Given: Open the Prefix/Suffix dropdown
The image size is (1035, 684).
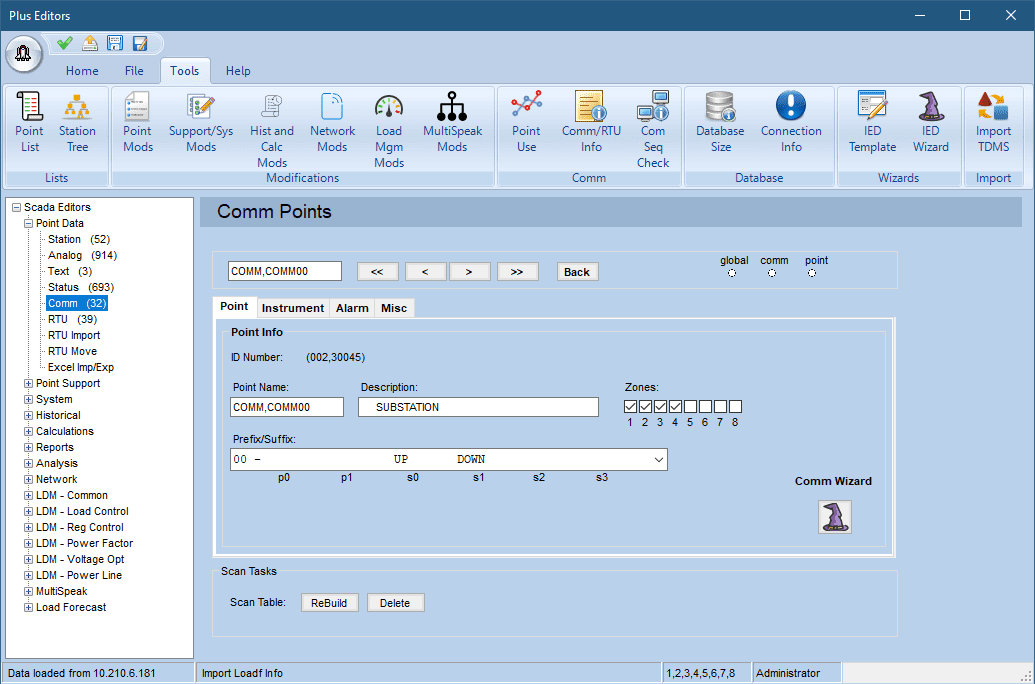Looking at the screenshot, I should pyautogui.click(x=658, y=460).
